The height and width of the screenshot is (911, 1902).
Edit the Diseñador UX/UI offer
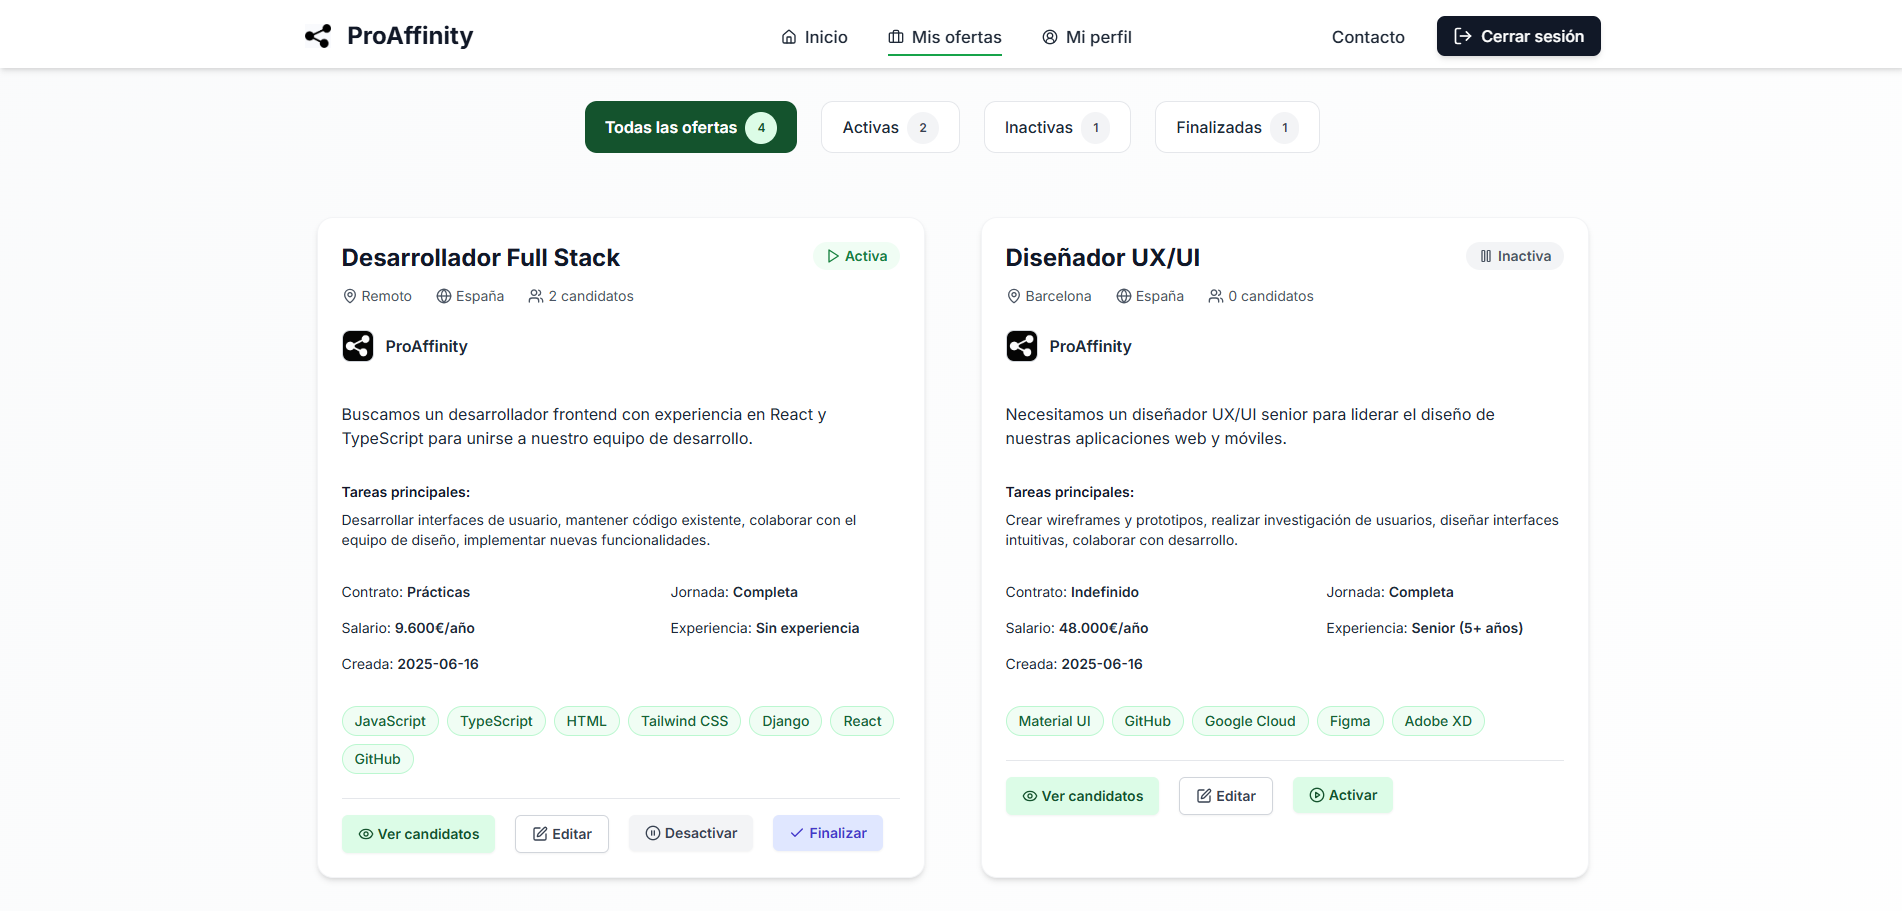[1225, 796]
